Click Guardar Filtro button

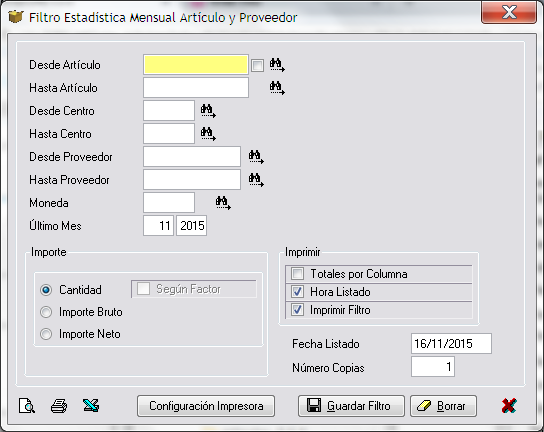(351, 406)
